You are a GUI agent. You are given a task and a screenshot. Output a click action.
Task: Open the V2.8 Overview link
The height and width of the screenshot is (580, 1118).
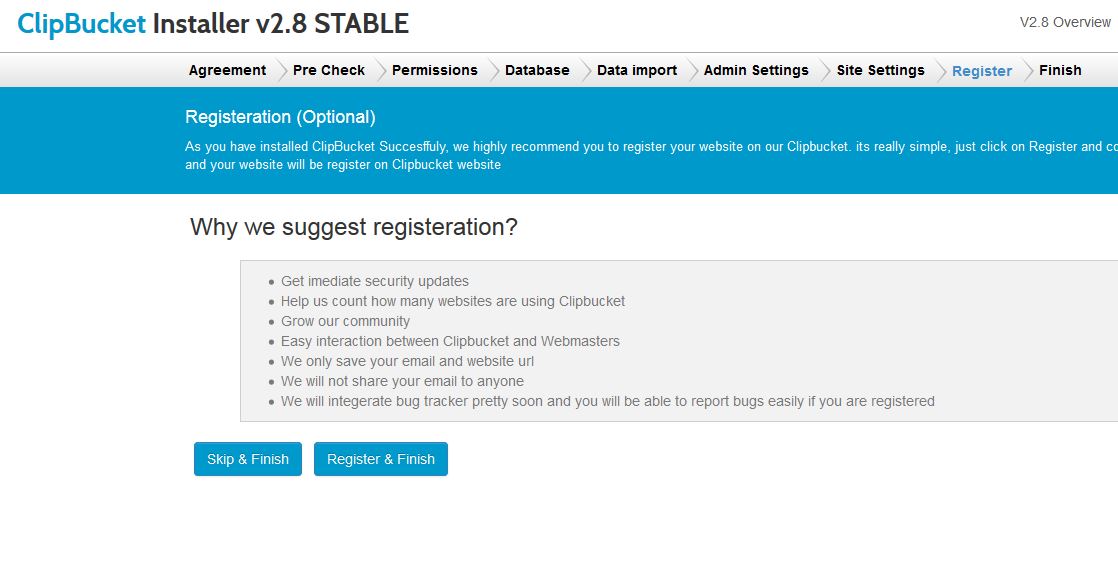coord(1065,22)
